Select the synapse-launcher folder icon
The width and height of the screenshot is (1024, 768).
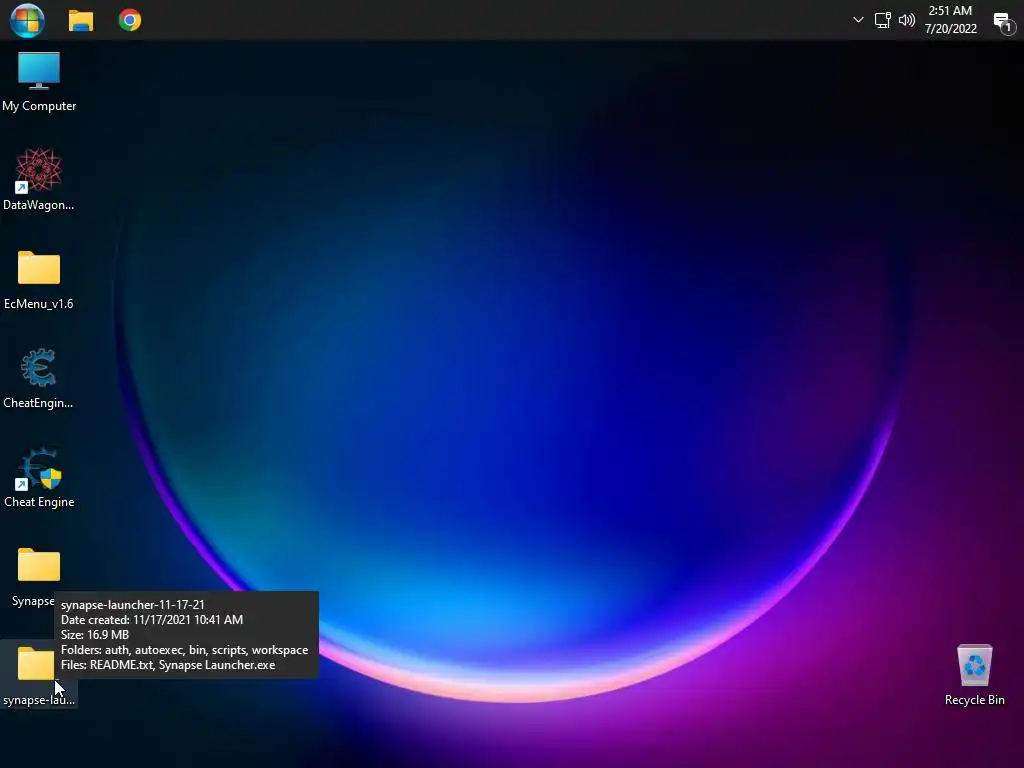36,664
